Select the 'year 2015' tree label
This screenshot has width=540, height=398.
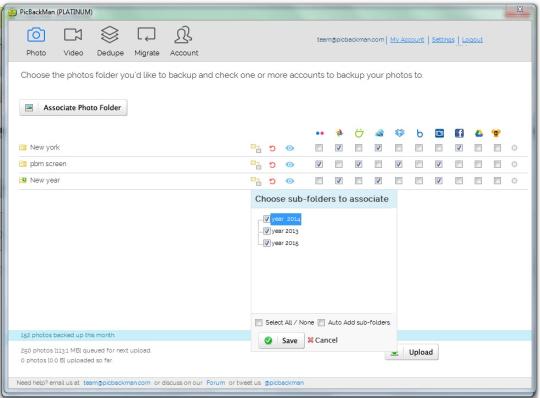click(x=285, y=243)
